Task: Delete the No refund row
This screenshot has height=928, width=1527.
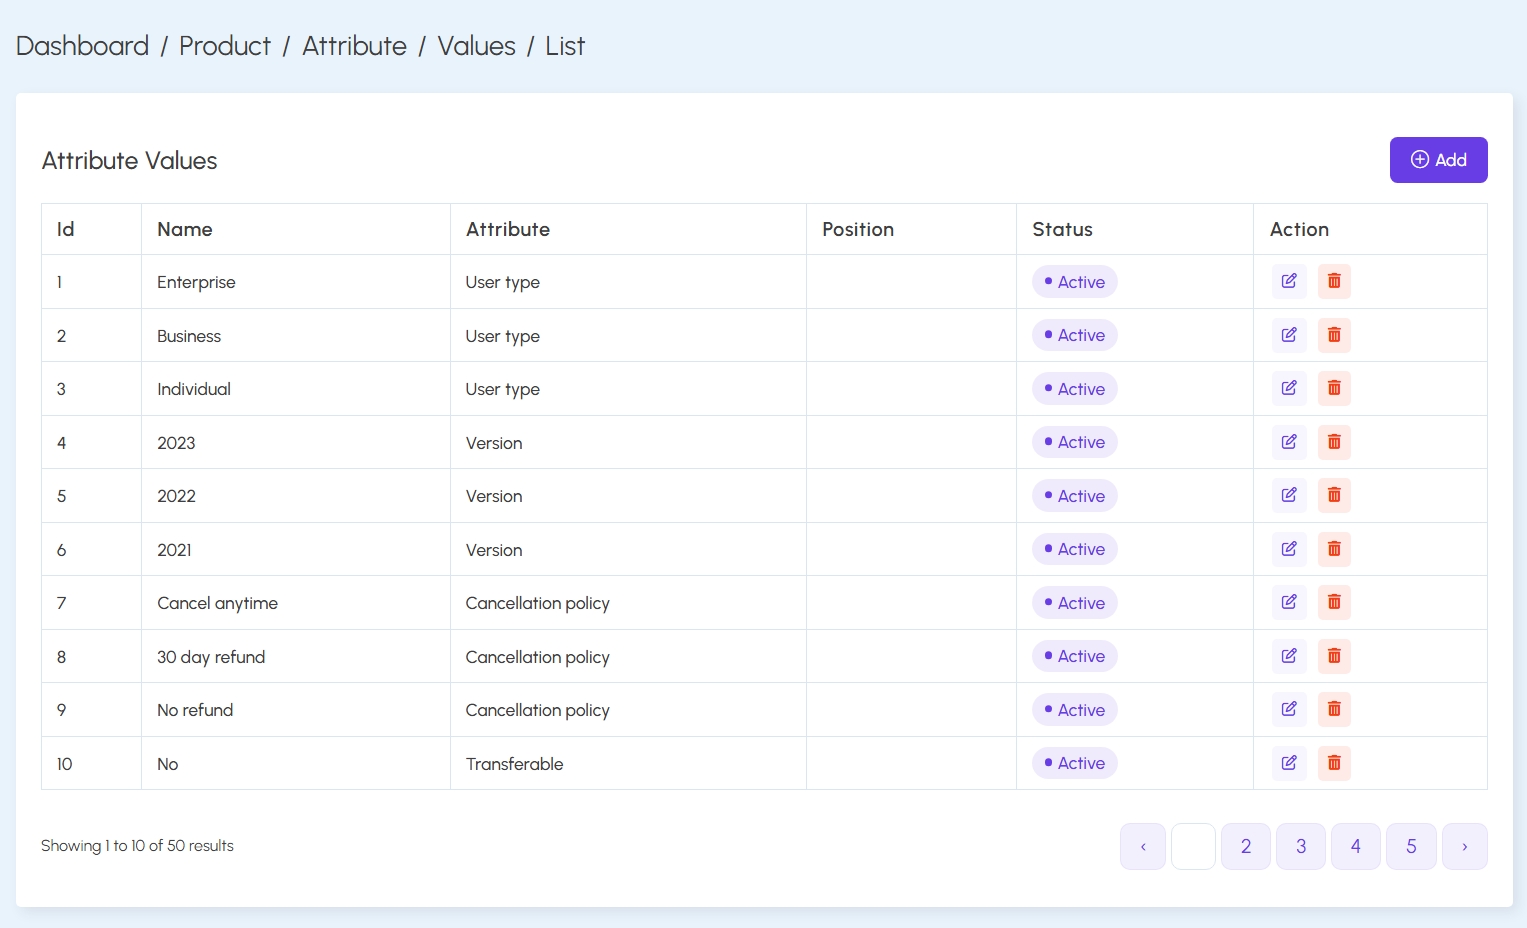Action: 1334,709
